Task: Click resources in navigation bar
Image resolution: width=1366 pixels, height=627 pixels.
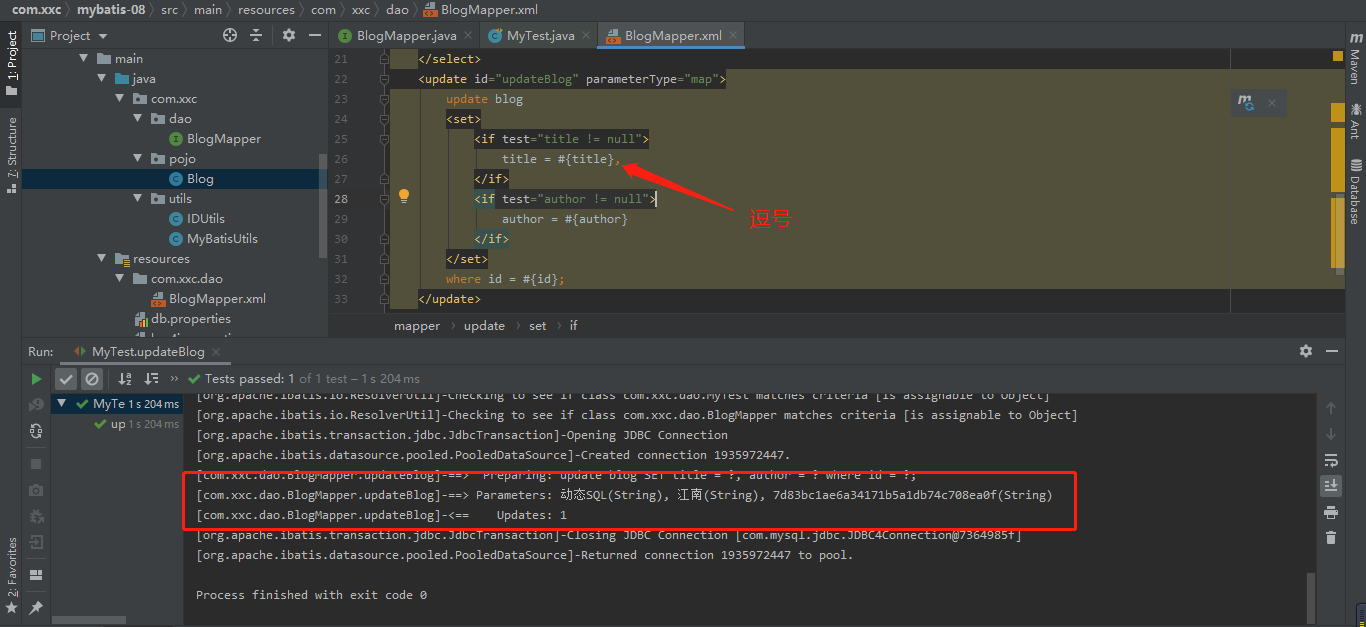Action: click(x=266, y=9)
